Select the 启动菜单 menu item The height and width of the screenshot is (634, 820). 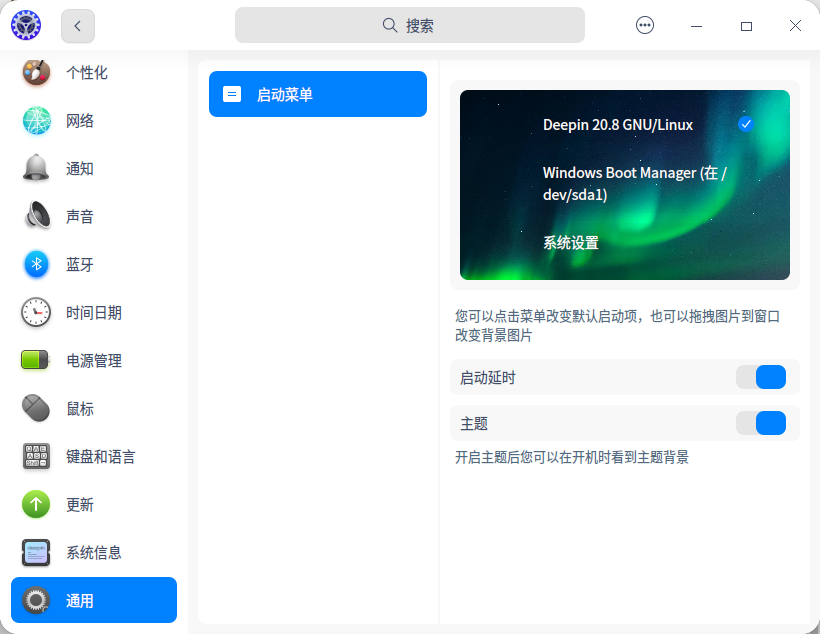pos(318,94)
